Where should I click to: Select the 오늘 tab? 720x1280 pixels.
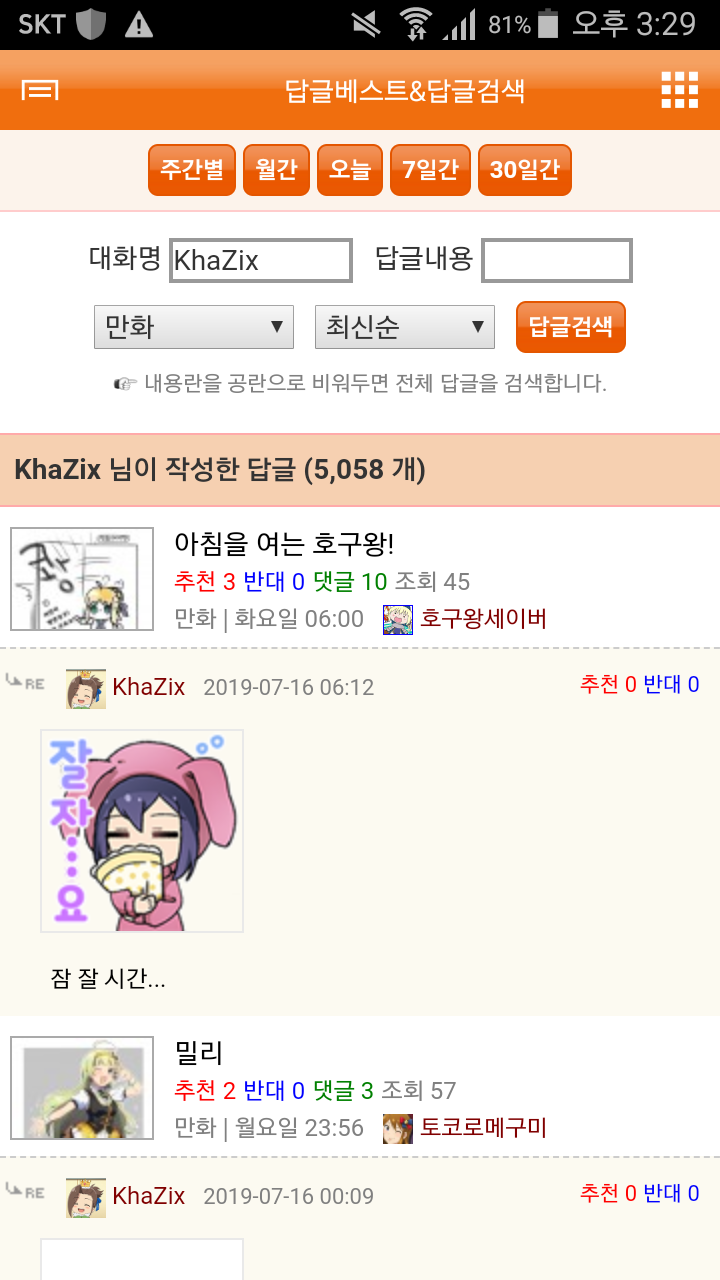point(350,170)
